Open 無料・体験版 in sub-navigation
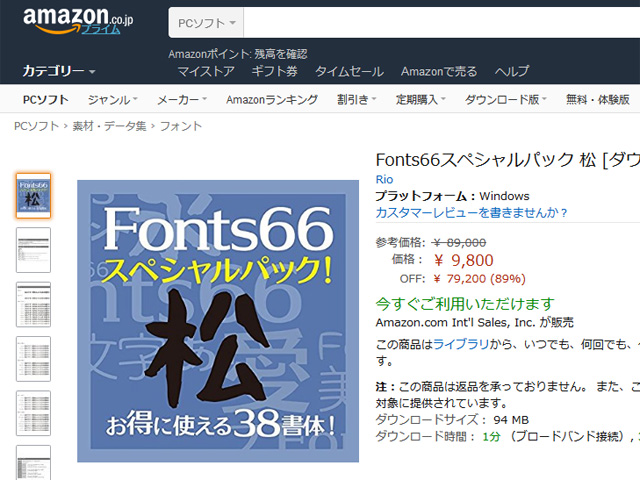The image size is (640, 480). pos(598,100)
